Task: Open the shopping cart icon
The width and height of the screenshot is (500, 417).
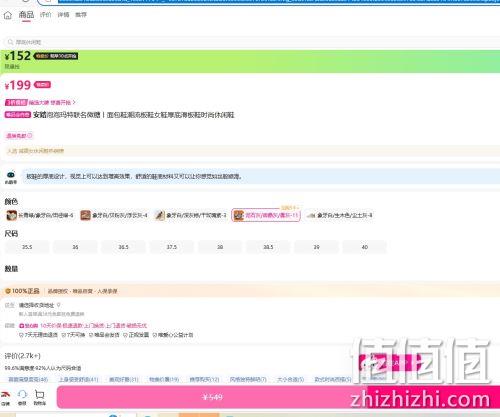Action: click(x=40, y=395)
